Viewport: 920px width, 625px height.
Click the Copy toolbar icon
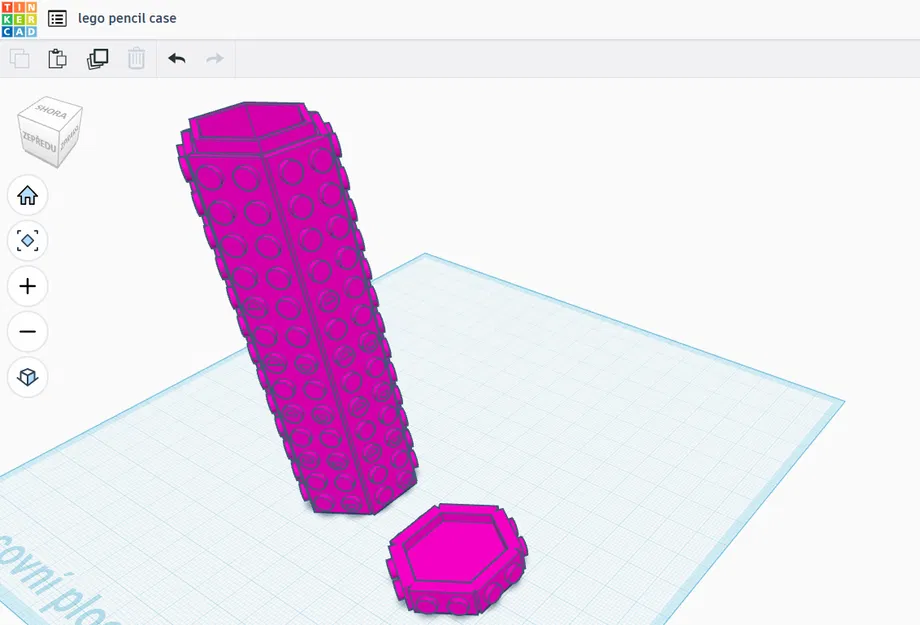(20, 59)
